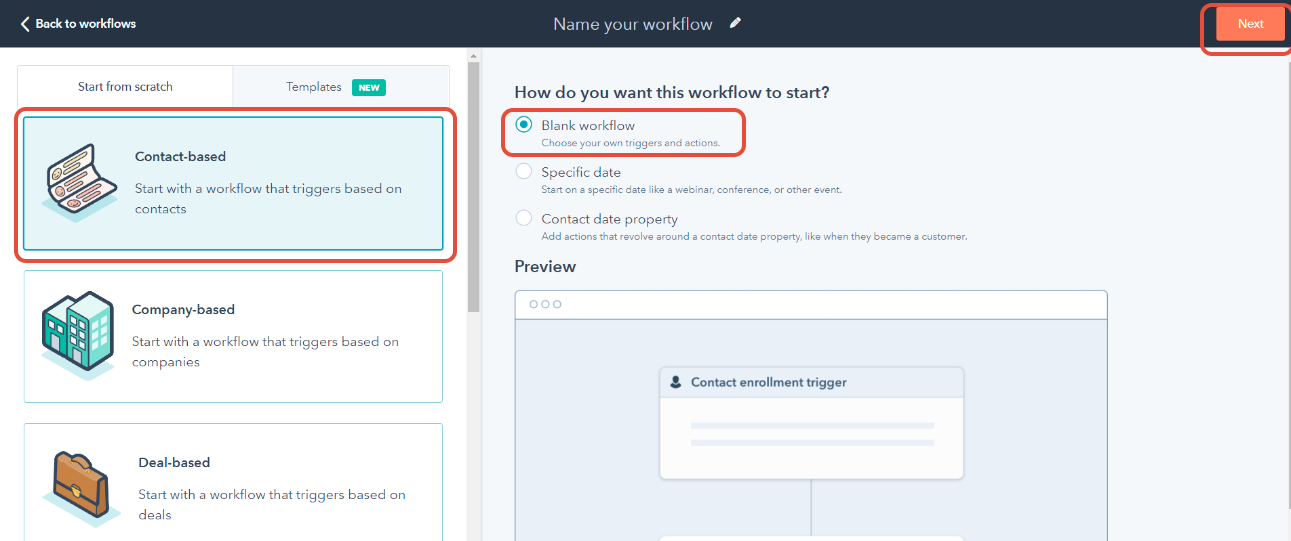Click the Contact enrollment trigger preview box
The width and height of the screenshot is (1291, 541).
[811, 423]
